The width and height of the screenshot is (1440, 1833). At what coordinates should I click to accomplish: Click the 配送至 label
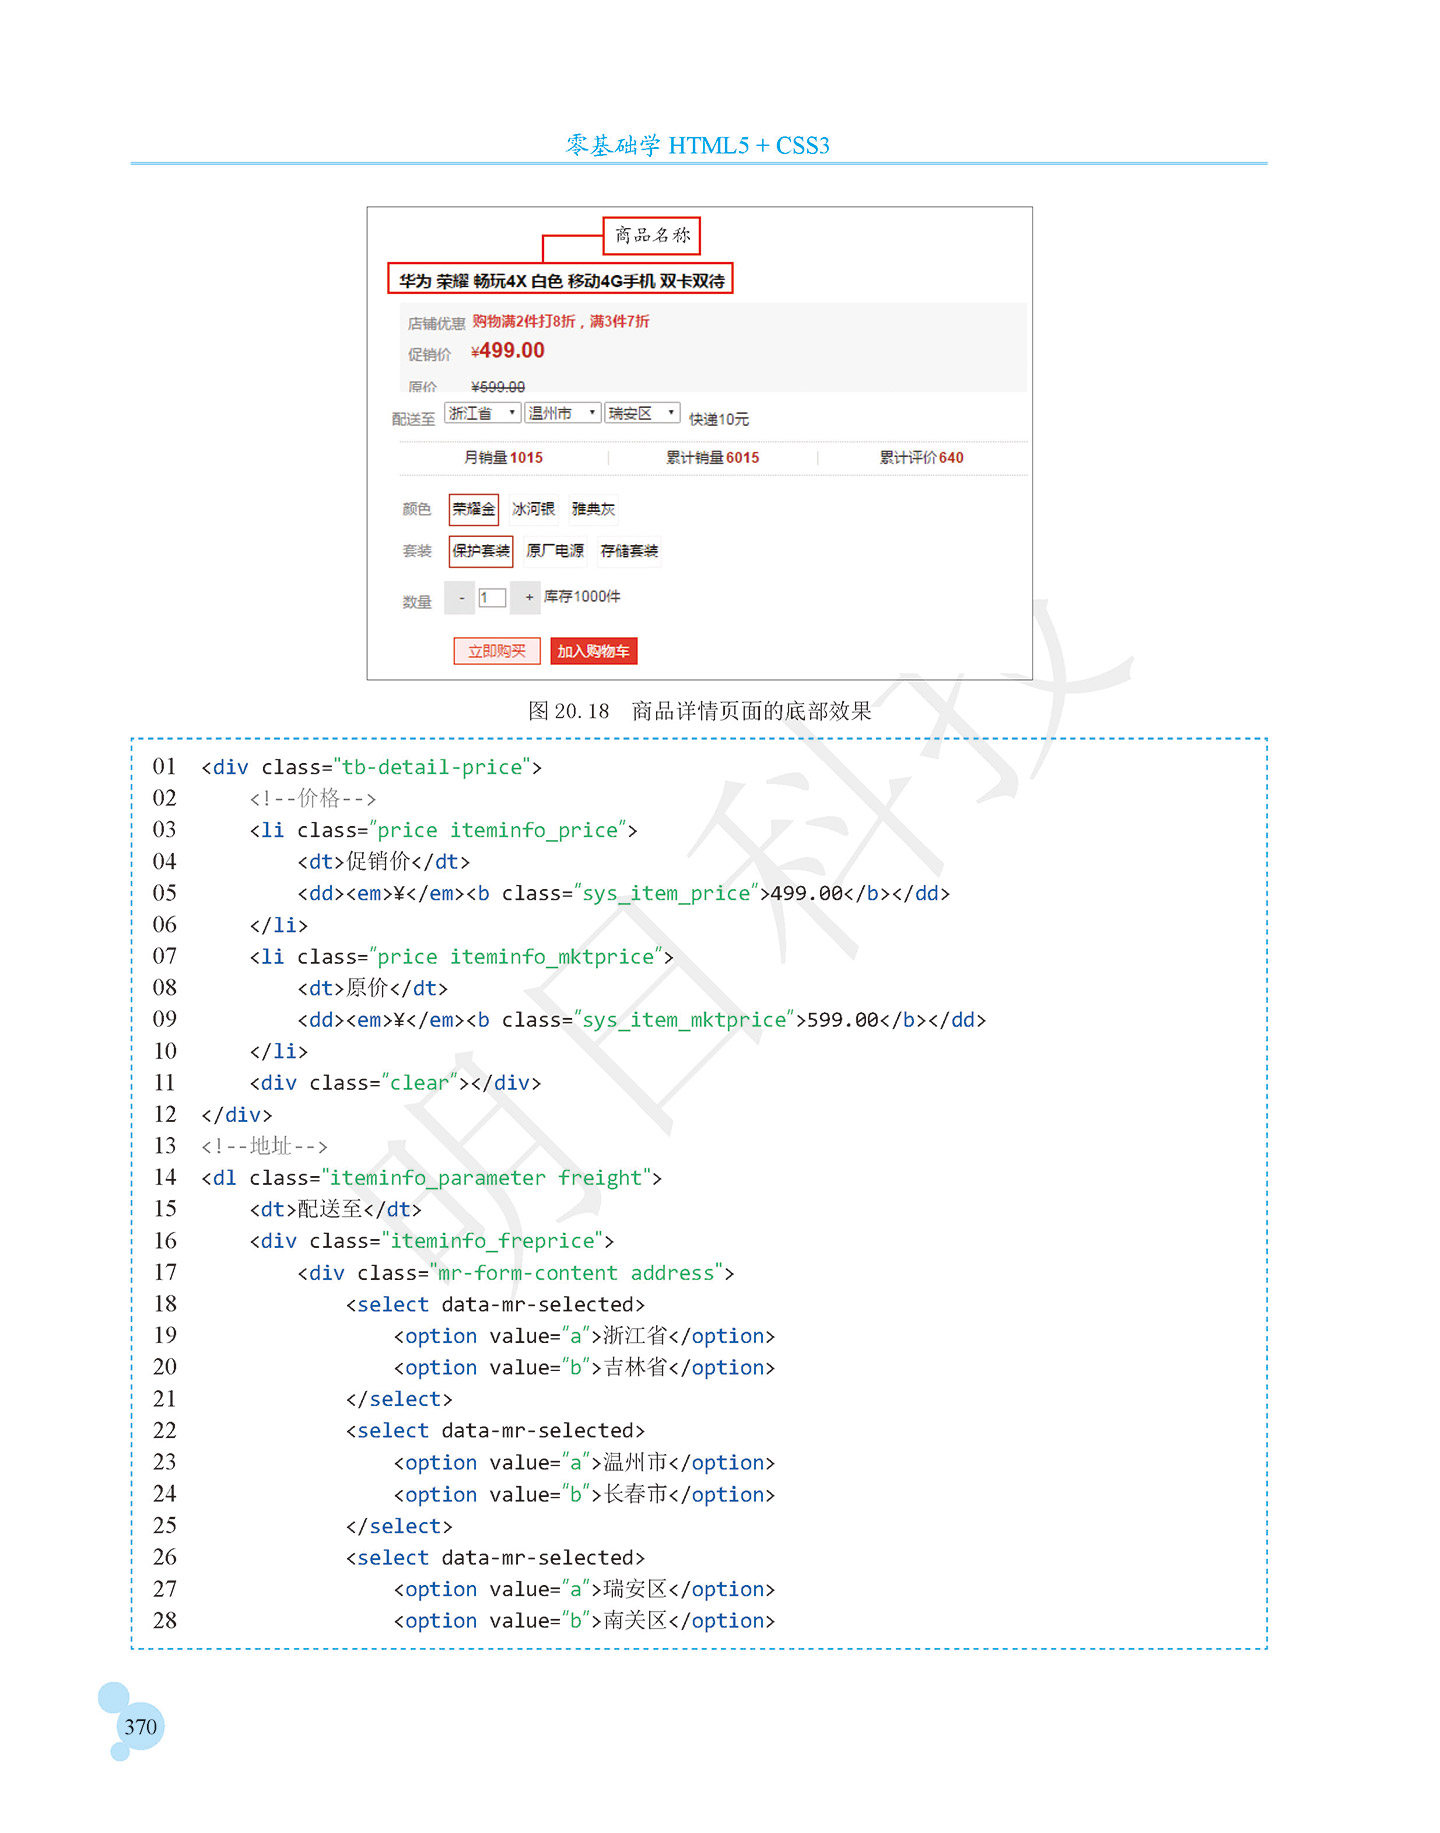pyautogui.click(x=413, y=419)
